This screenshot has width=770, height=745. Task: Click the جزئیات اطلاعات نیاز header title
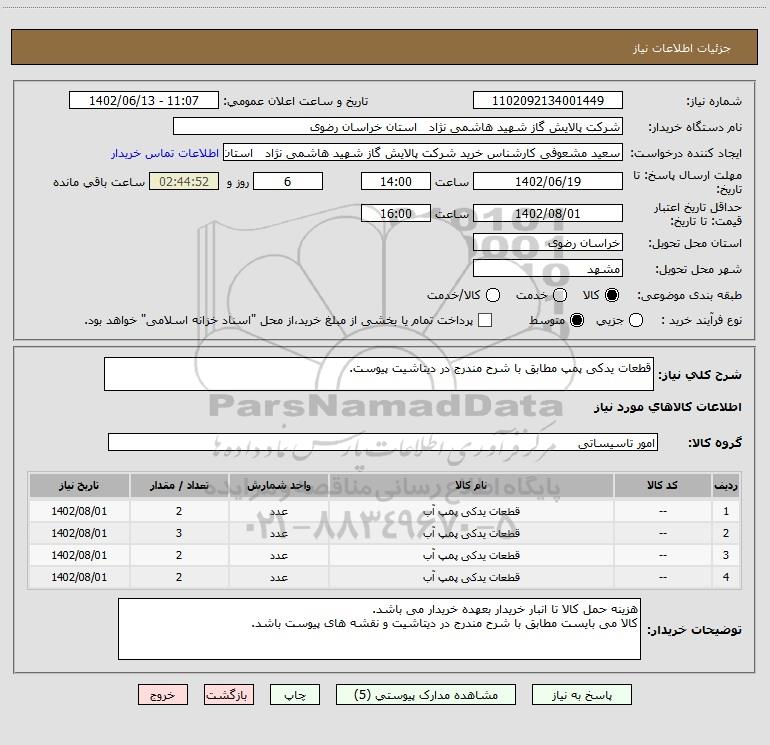tap(682, 48)
